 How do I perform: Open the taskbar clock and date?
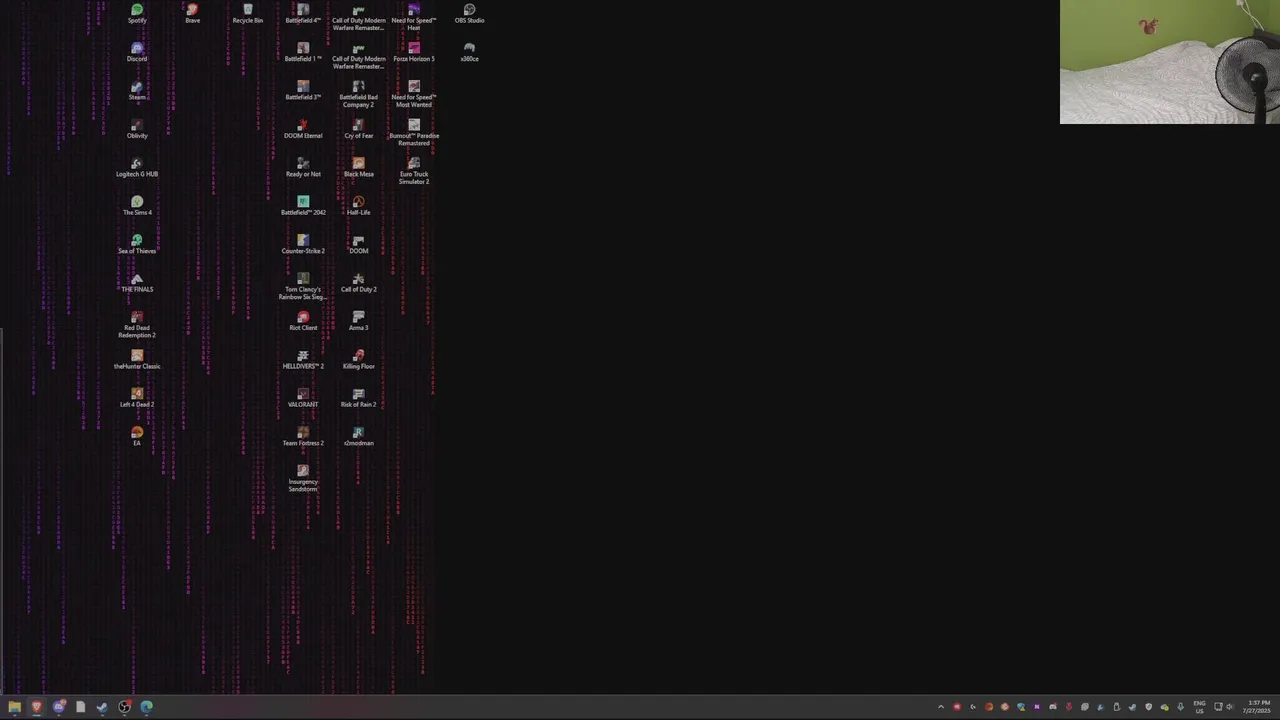tap(1259, 707)
